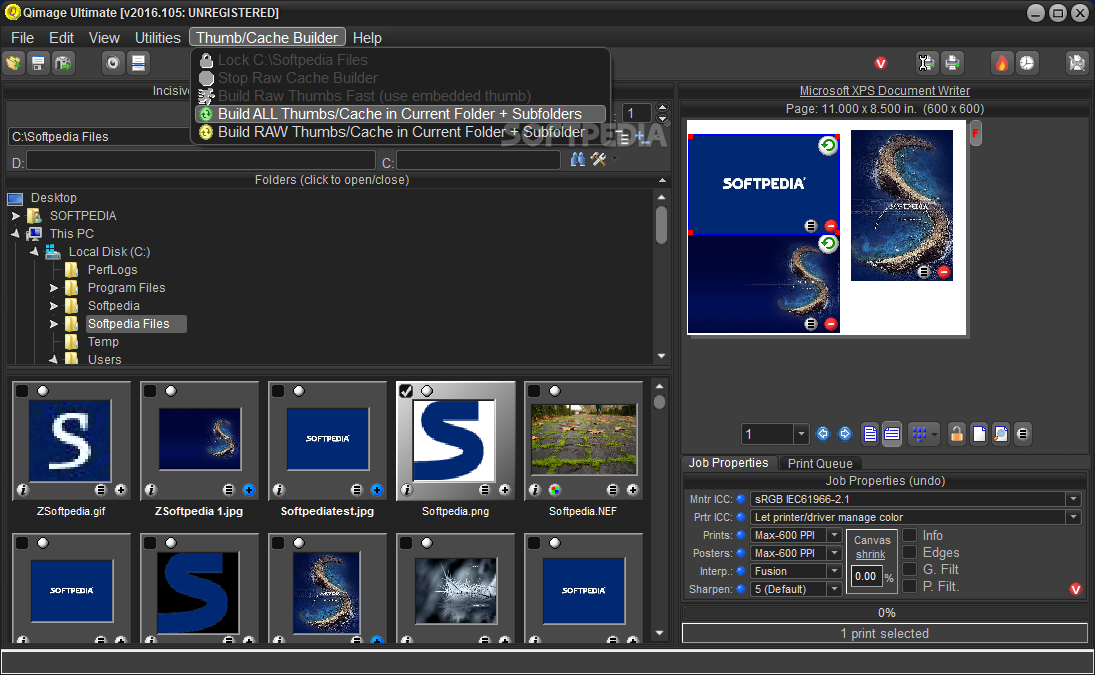Switch to the Print Queue tab
The width and height of the screenshot is (1095, 675).
click(820, 463)
